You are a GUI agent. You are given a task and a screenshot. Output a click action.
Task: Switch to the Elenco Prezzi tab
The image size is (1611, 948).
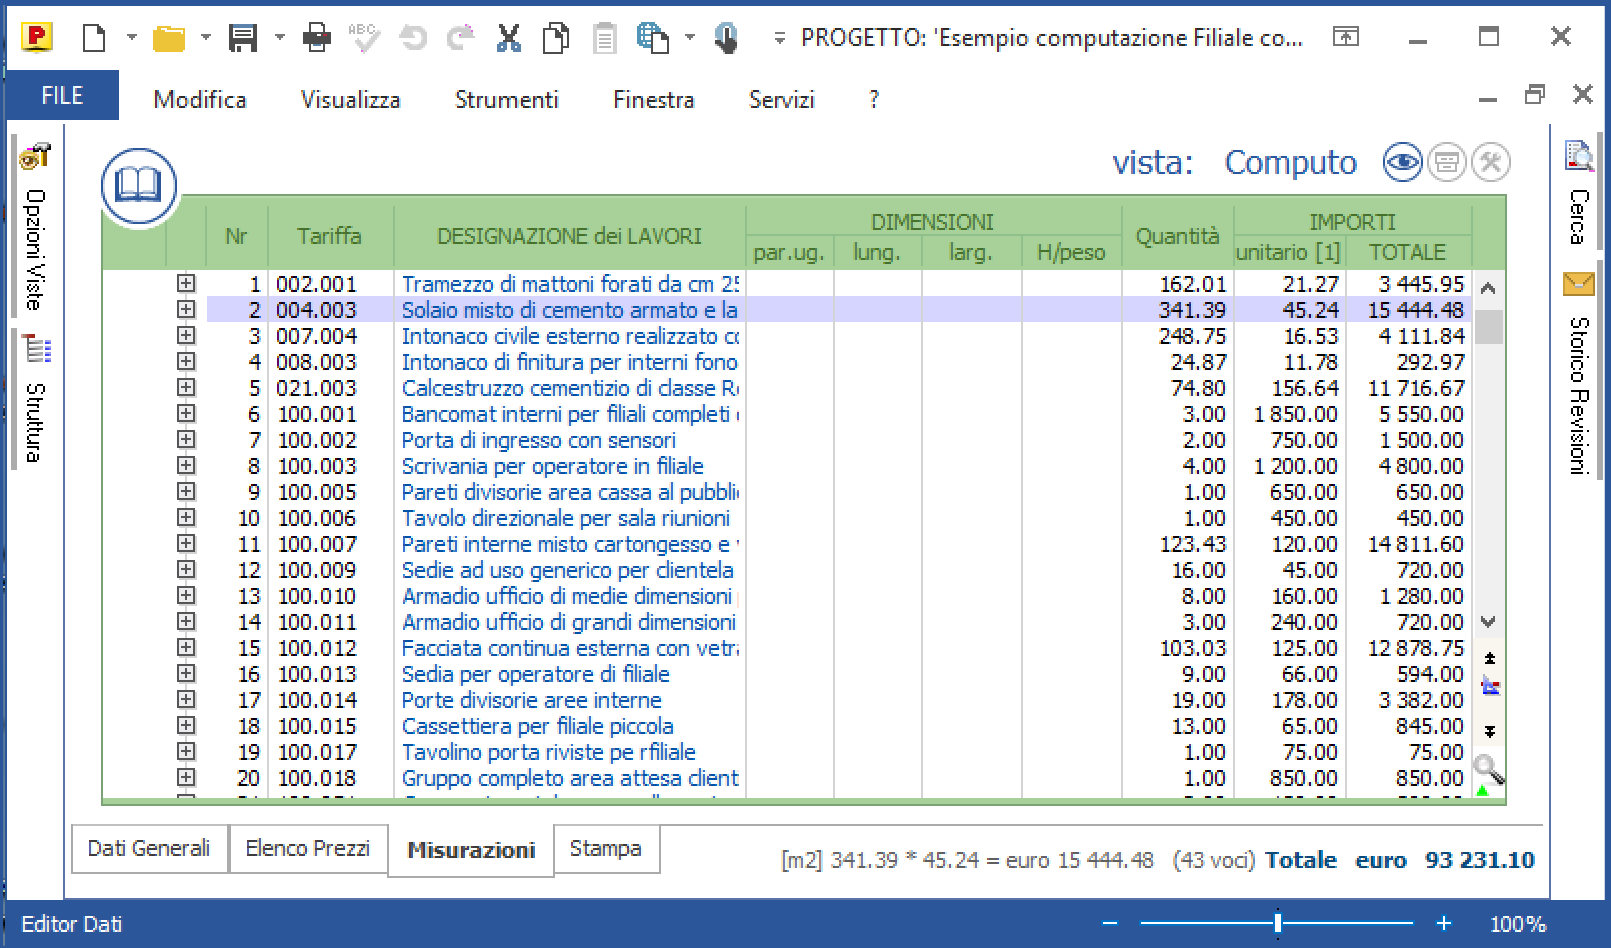tap(308, 848)
